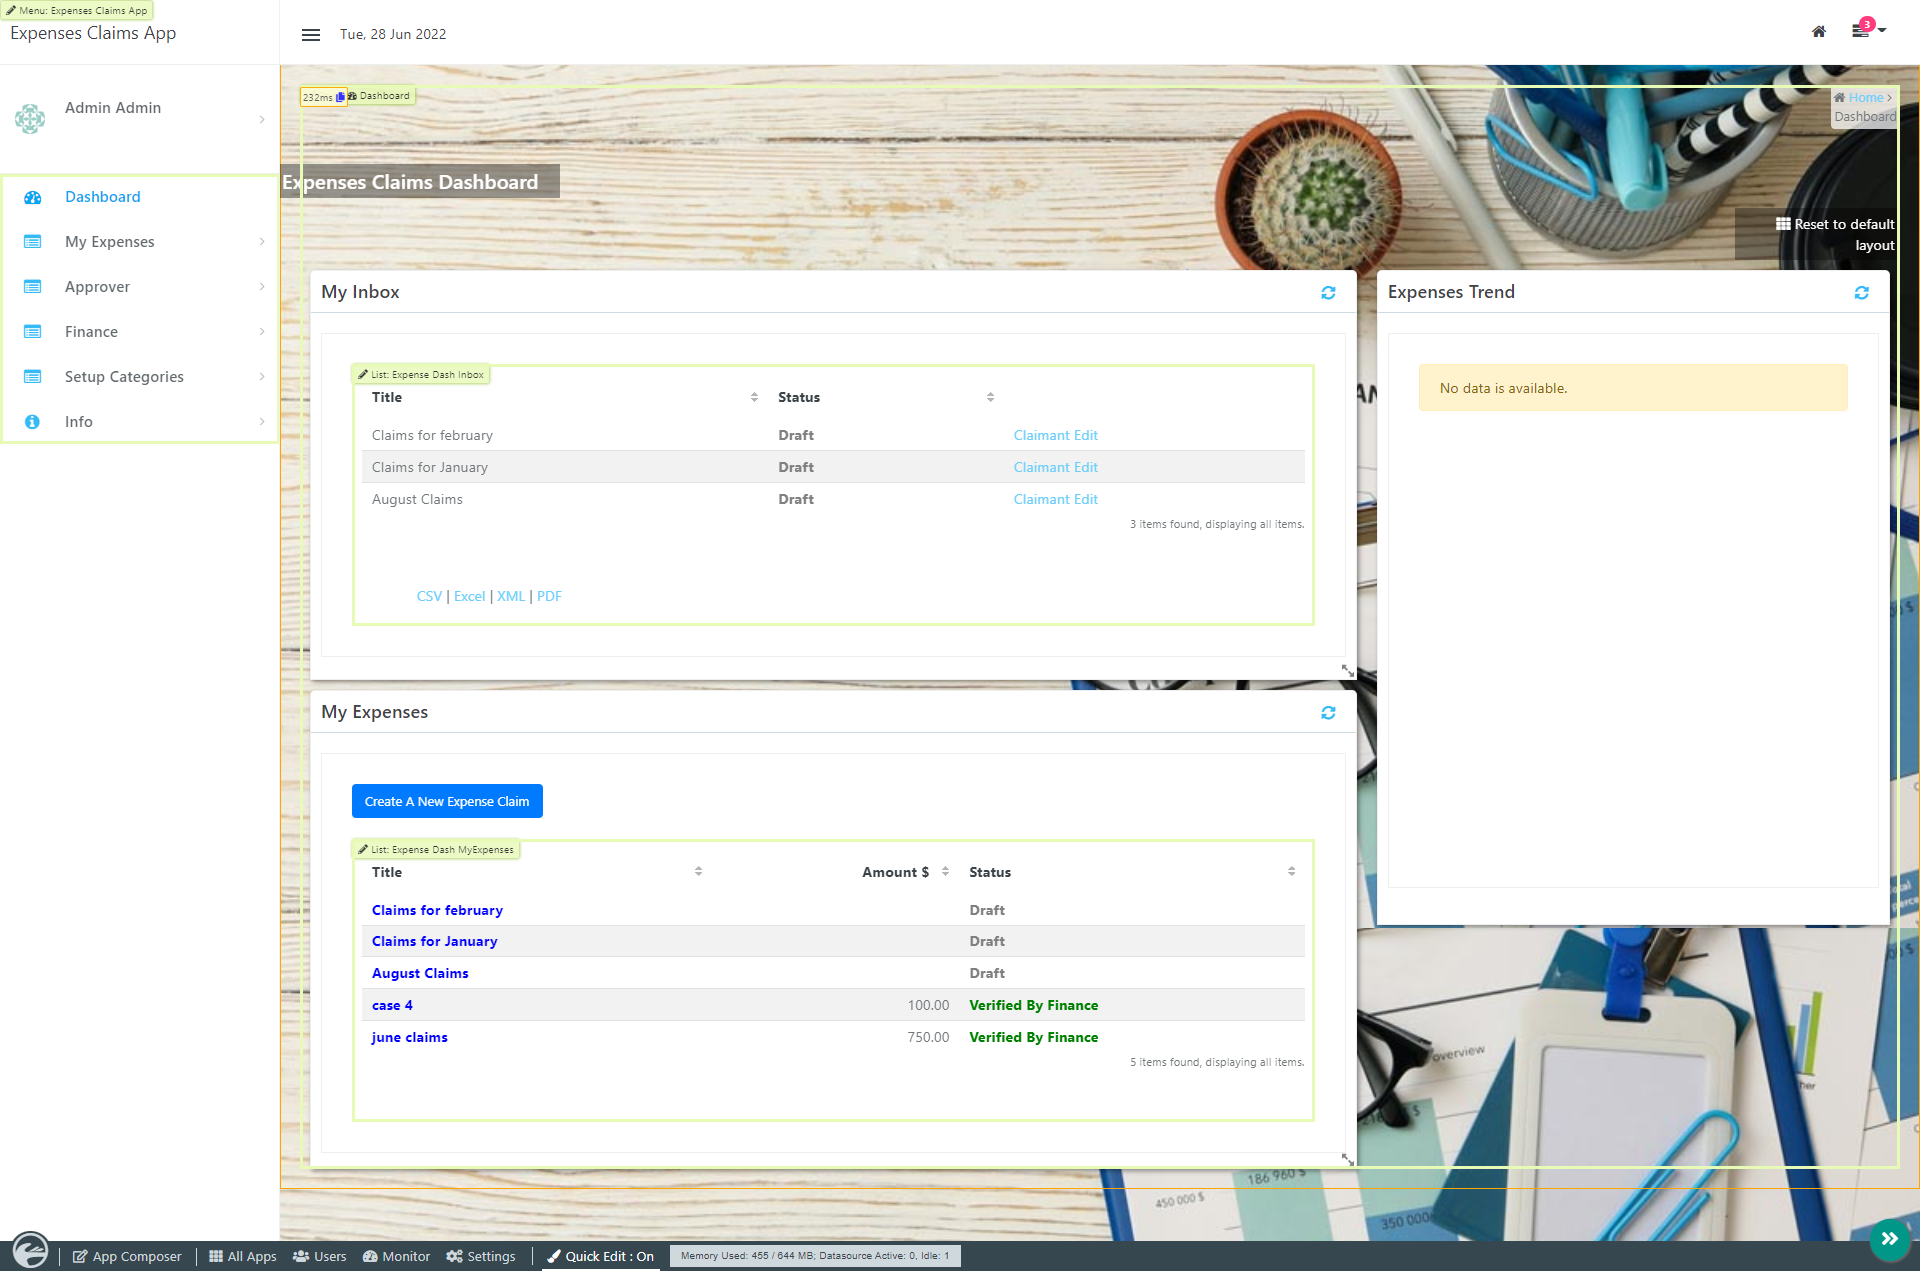The image size is (1920, 1271).
Task: Expand the green arrow button at bottom right
Action: pos(1889,1239)
